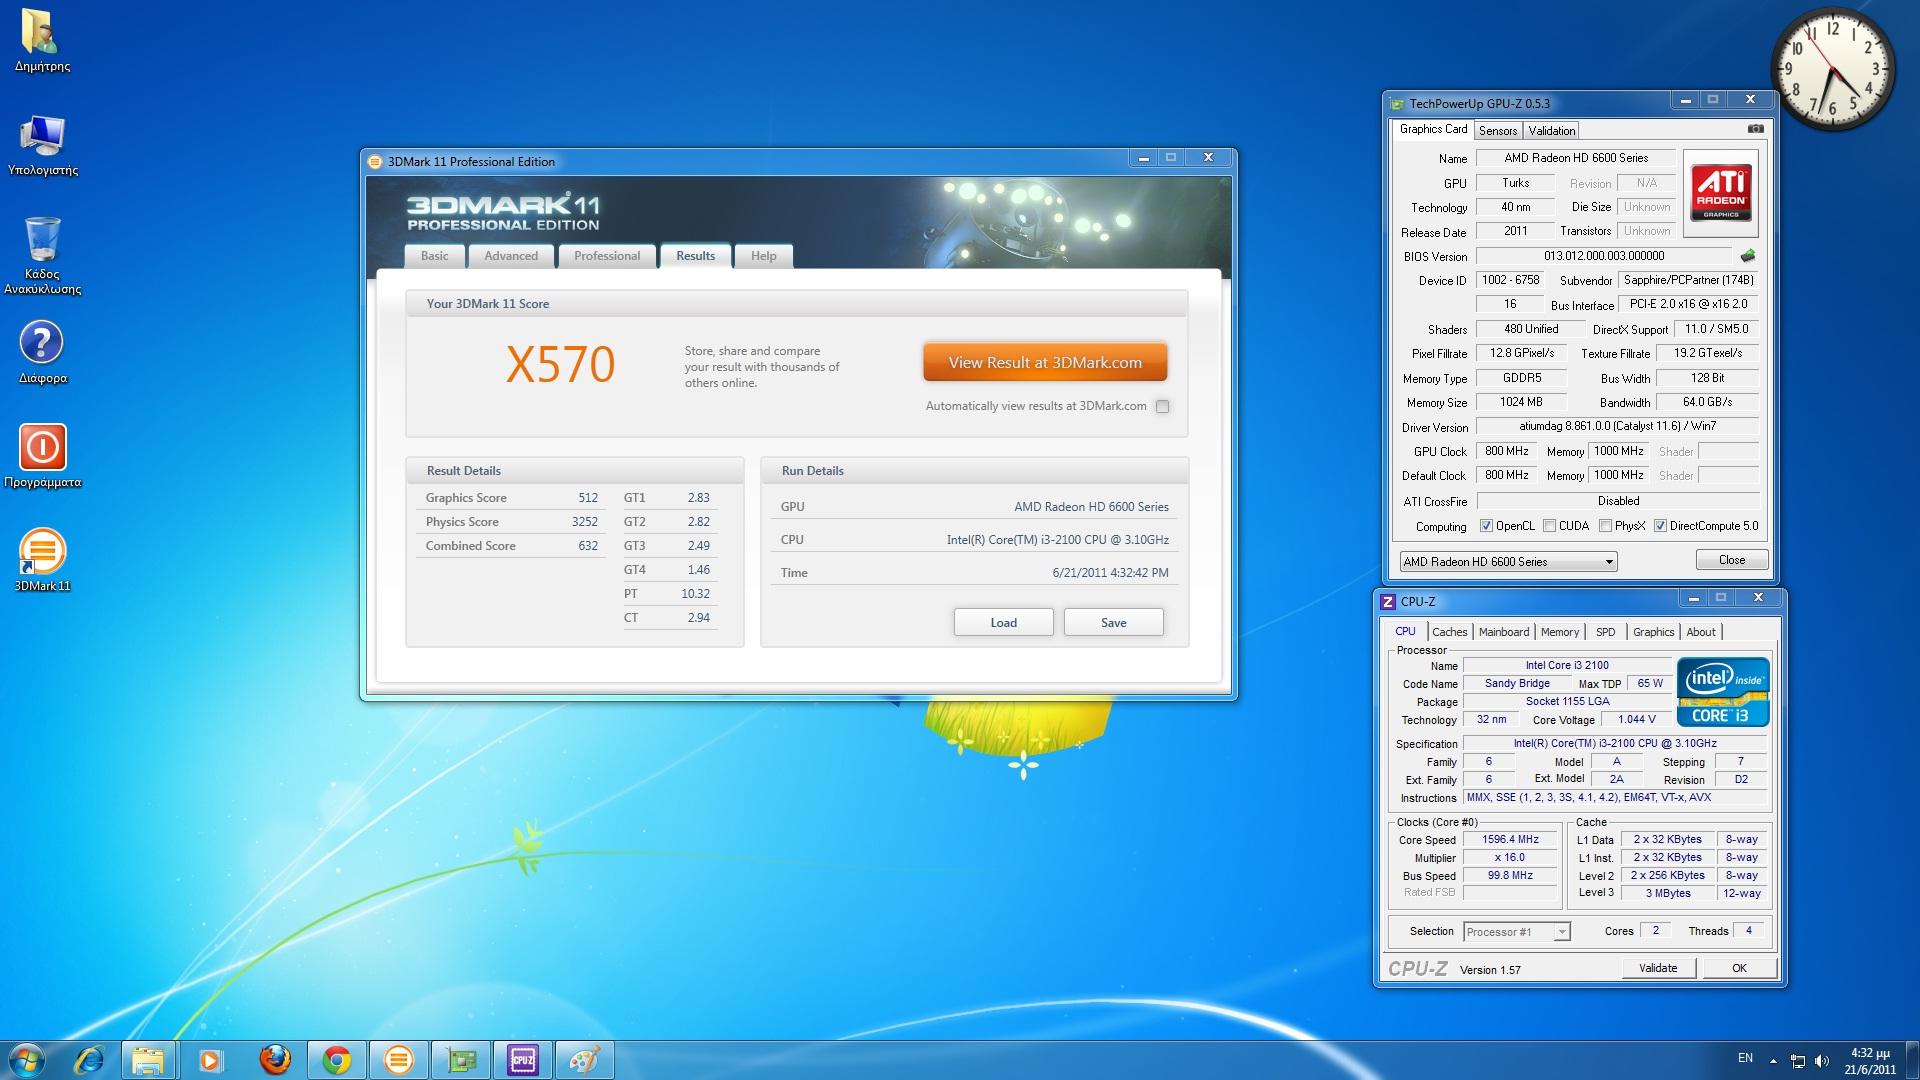1920x1080 pixels.
Task: Launch Firefox from the taskbar
Action: [274, 1060]
